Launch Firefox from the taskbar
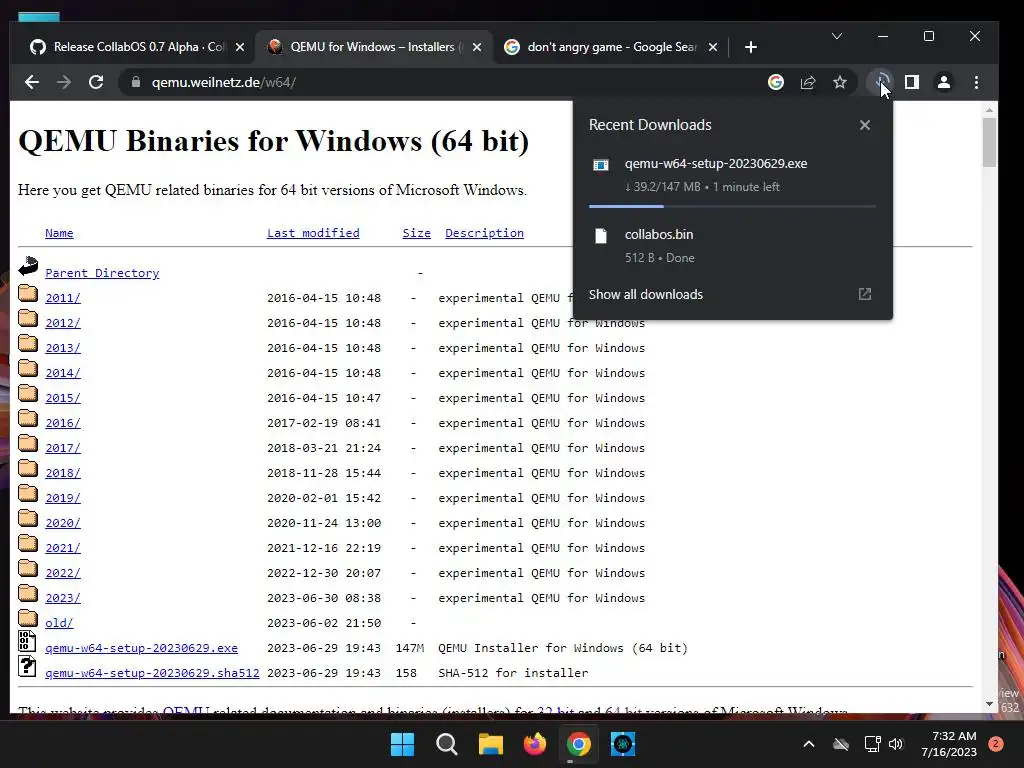1024x768 pixels. [535, 744]
